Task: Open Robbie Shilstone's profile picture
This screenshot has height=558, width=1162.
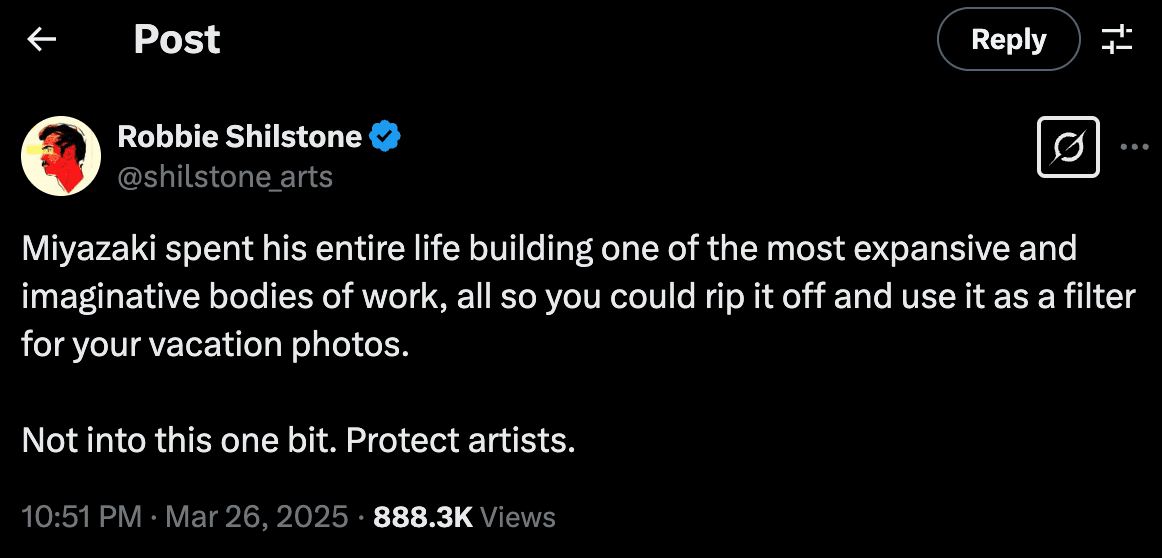Action: (x=61, y=155)
